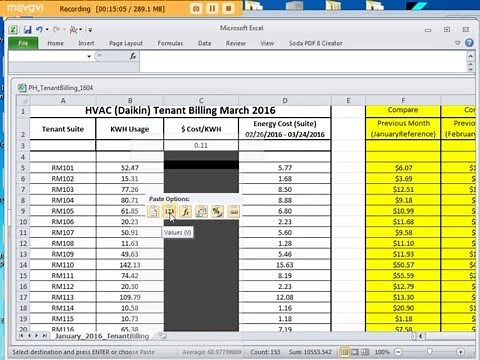The image size is (480, 360).
Task: Click workbook icon beside PH_TenantBilling_1604
Action: [x=22, y=88]
